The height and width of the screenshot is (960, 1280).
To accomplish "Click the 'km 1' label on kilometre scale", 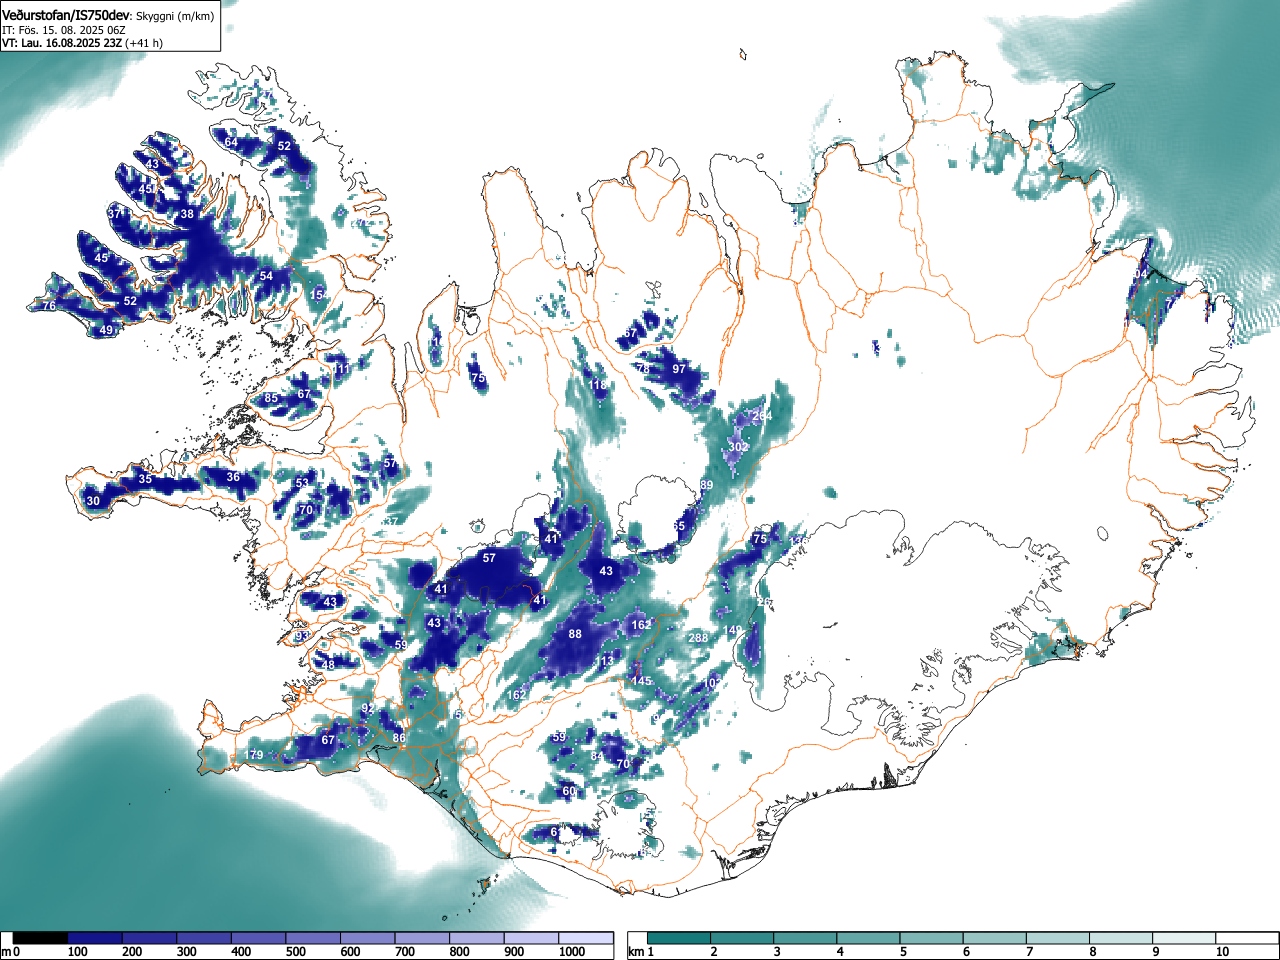I will 642,952.
